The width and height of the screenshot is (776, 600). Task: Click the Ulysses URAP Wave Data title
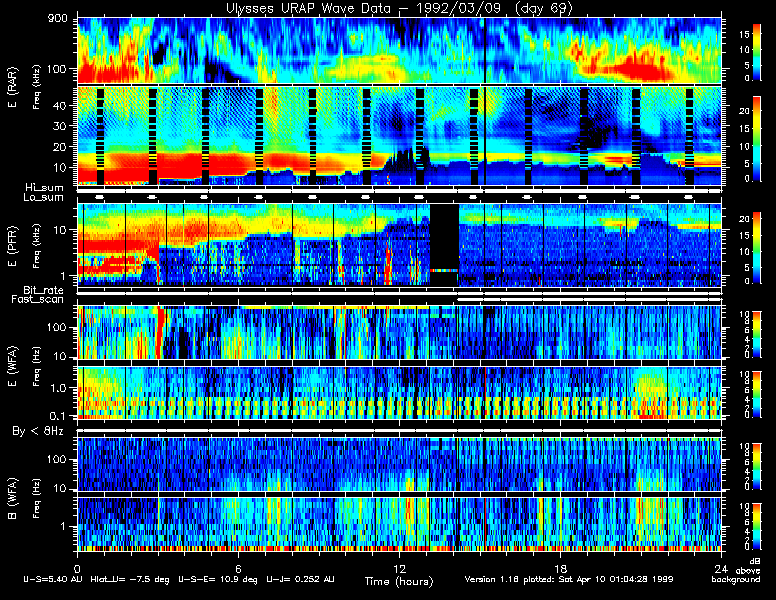pos(399,8)
